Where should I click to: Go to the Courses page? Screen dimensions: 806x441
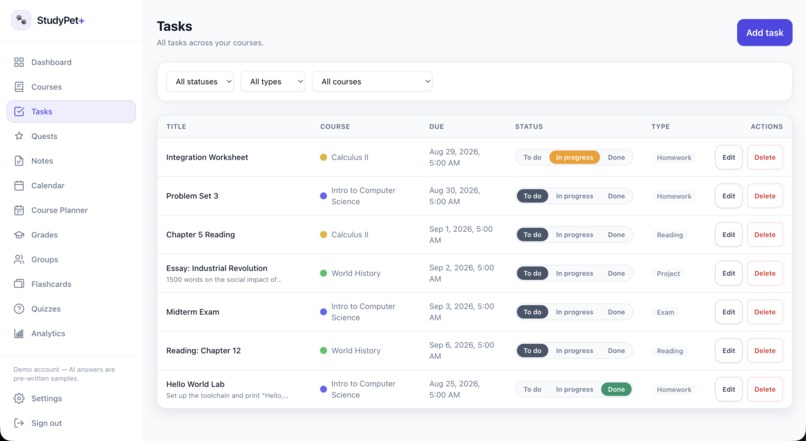tap(71, 87)
